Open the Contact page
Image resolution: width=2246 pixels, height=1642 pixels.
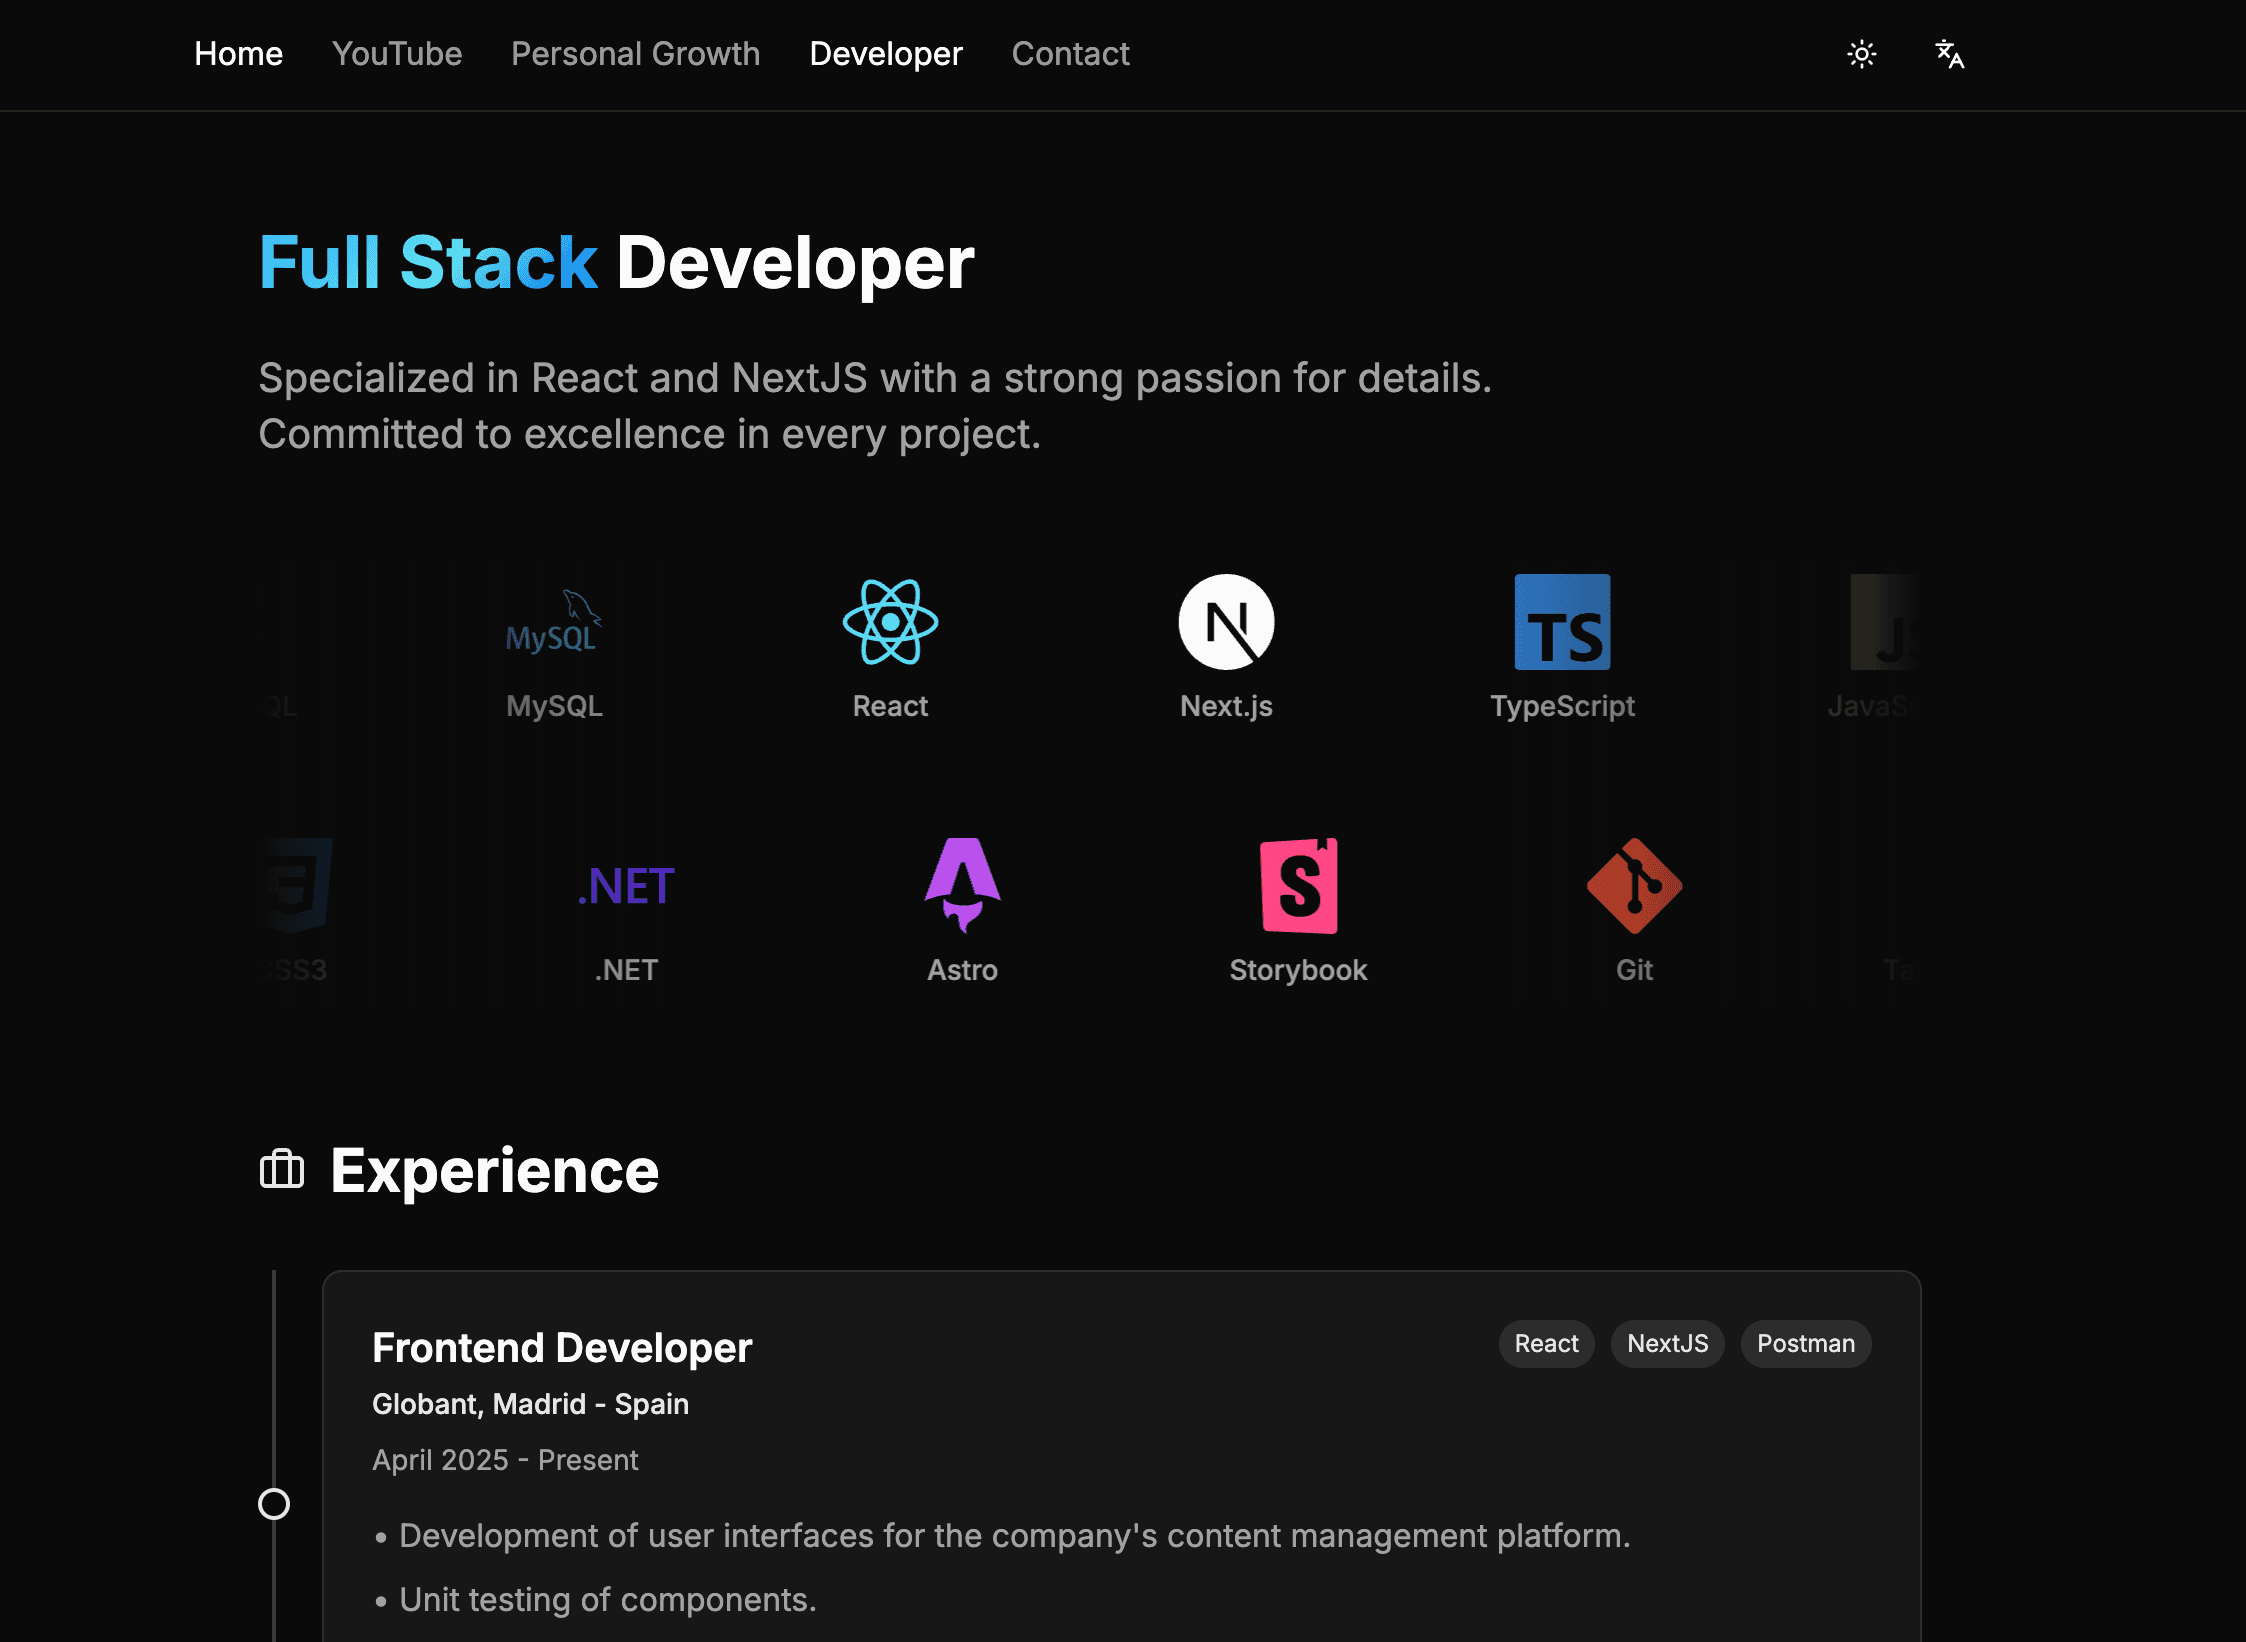1070,54
